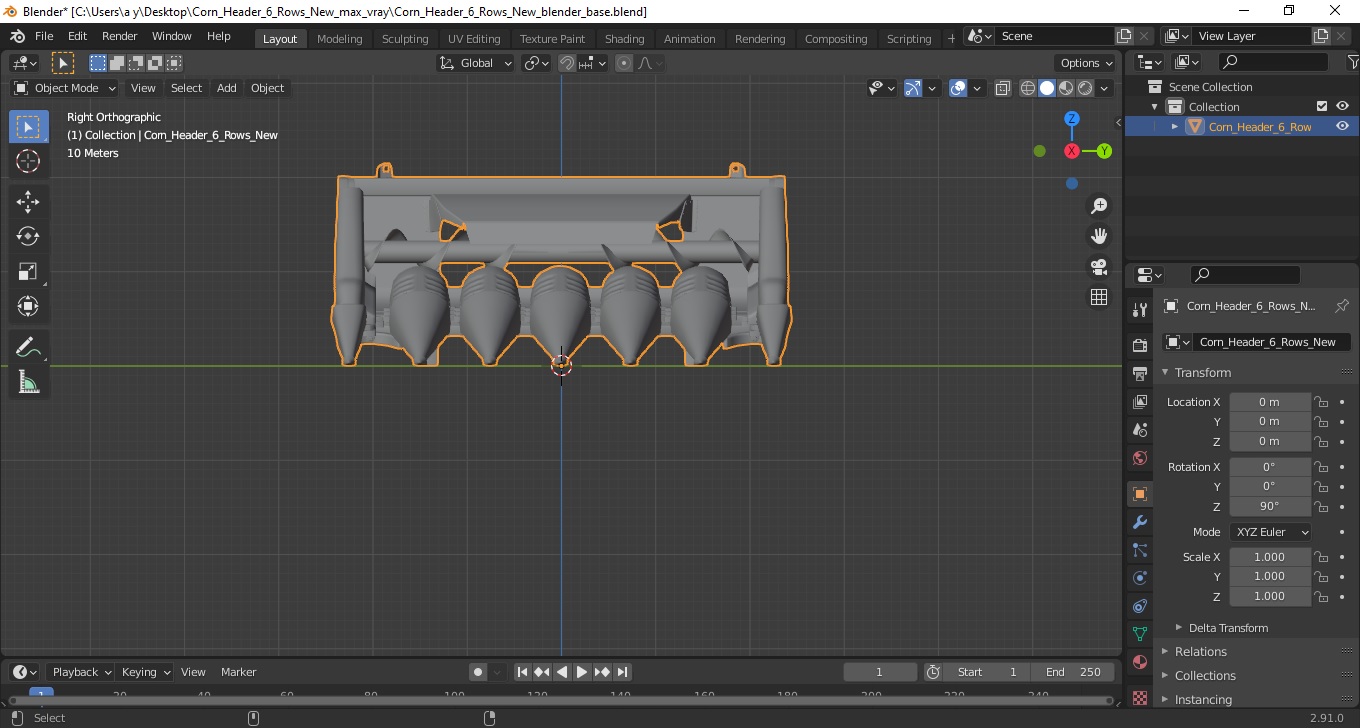The image size is (1360, 728).
Task: Open the viewport shading options arrow
Action: (1105, 88)
